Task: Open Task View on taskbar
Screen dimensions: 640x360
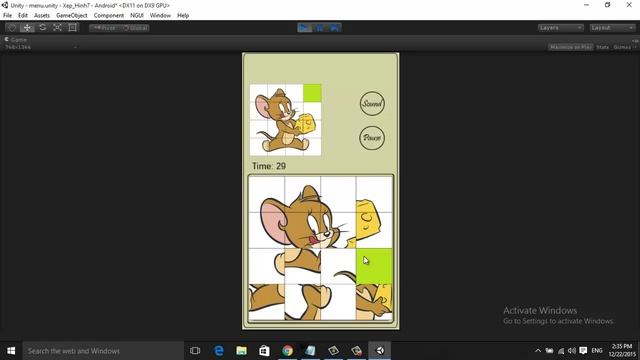Action: coord(195,351)
